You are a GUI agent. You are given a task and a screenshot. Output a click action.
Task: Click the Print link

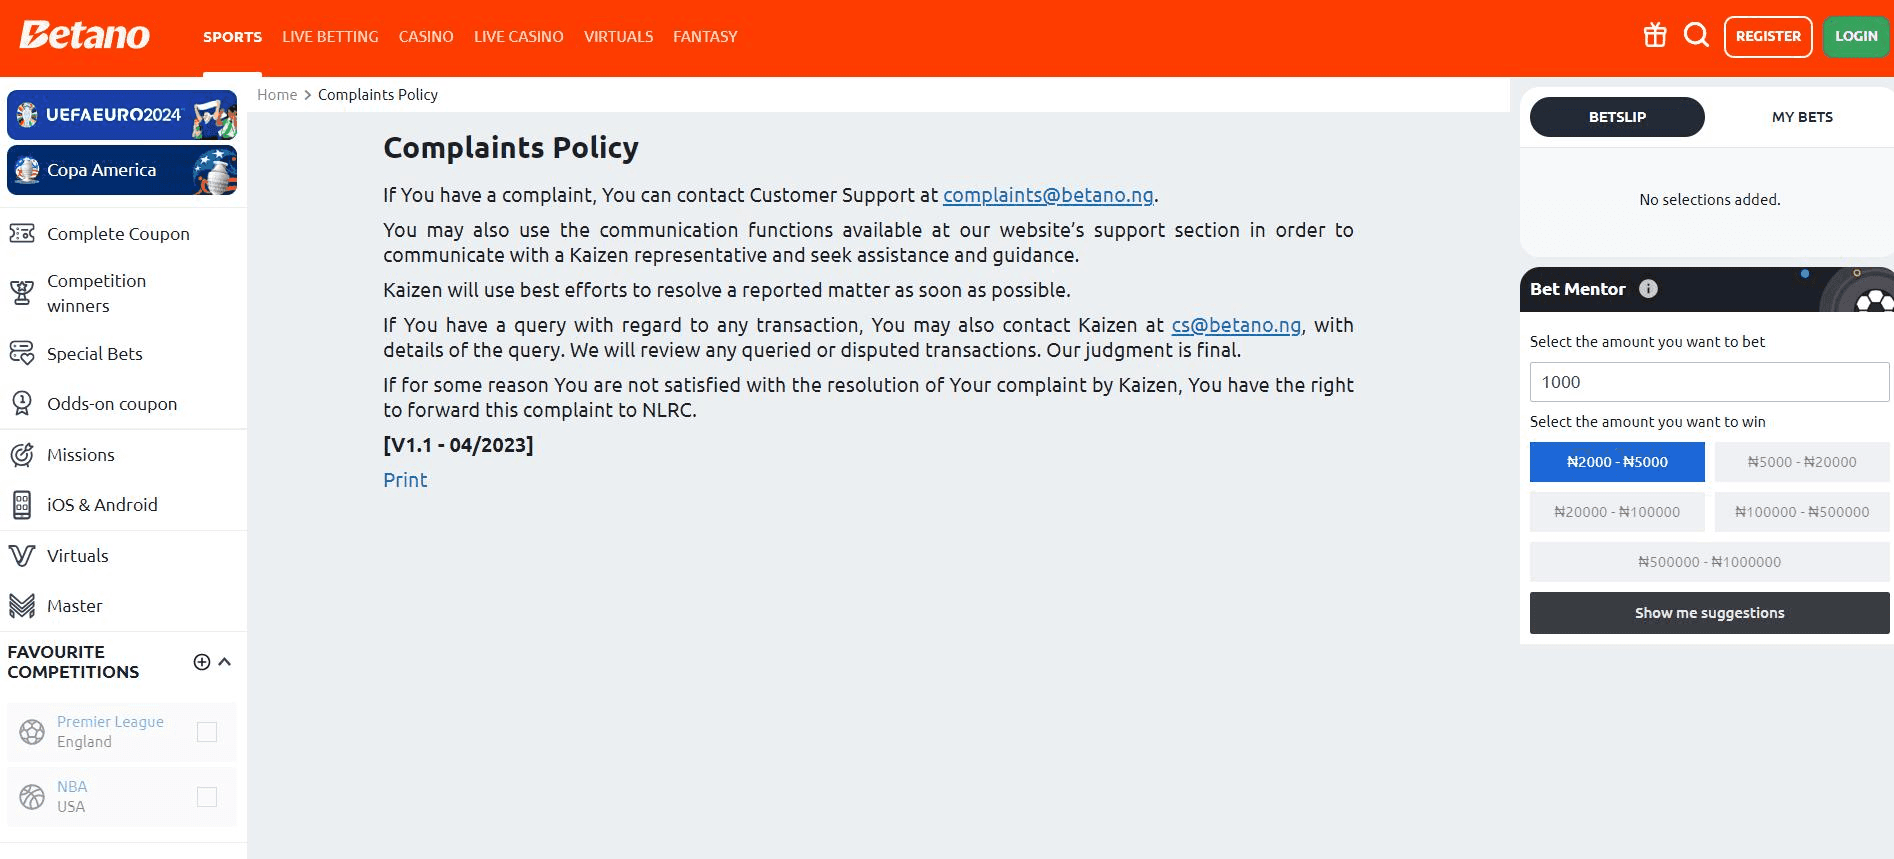(x=405, y=480)
